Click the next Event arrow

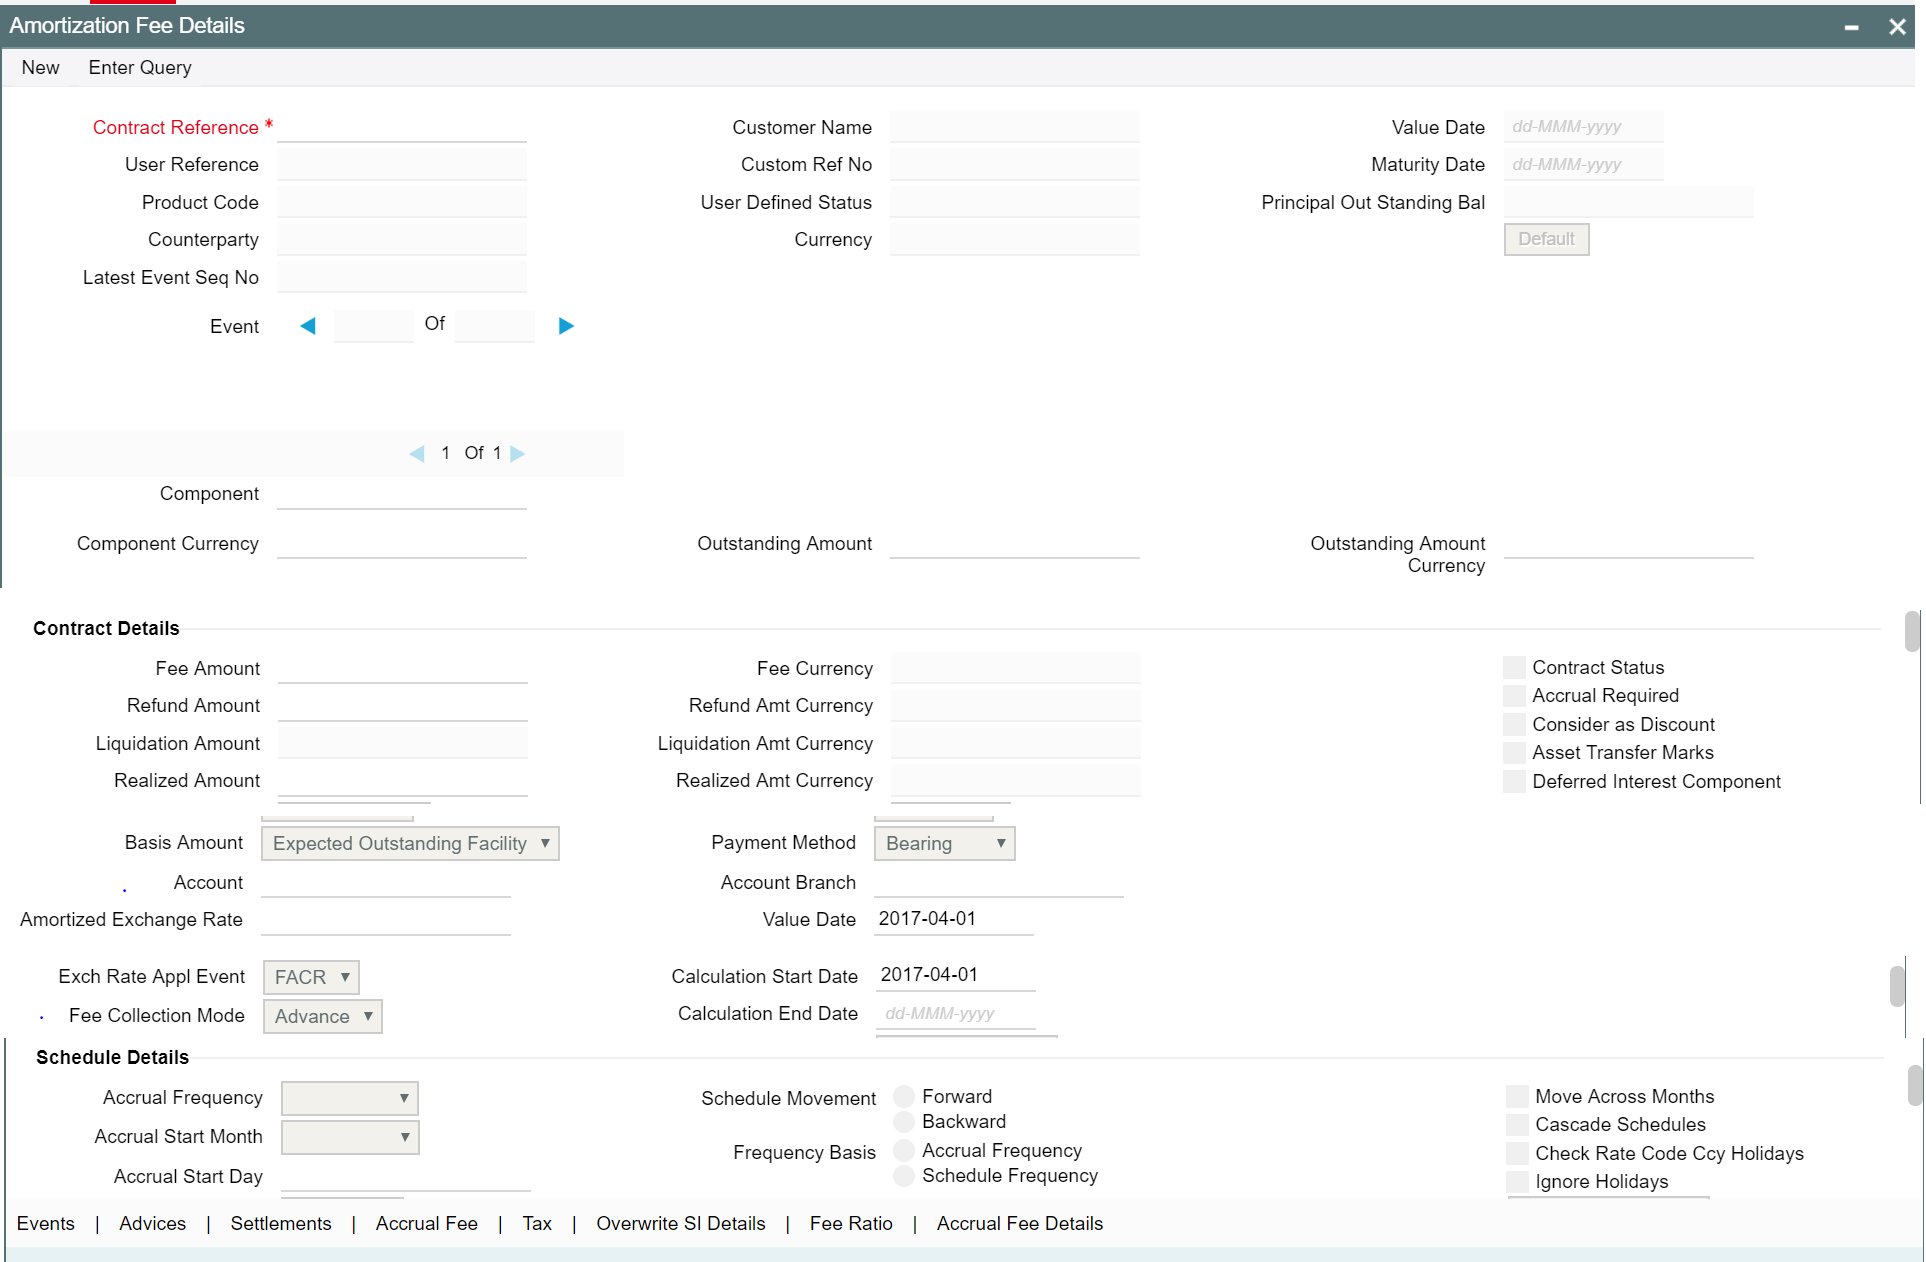point(566,326)
